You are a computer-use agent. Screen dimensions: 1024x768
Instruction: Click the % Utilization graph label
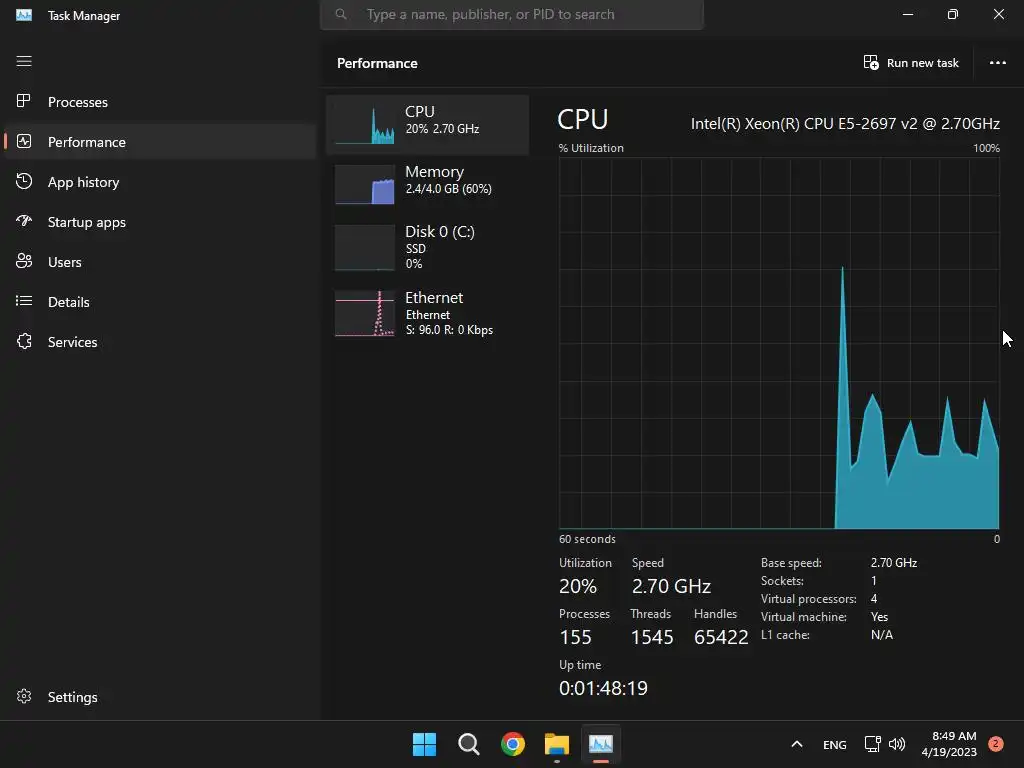tap(591, 148)
